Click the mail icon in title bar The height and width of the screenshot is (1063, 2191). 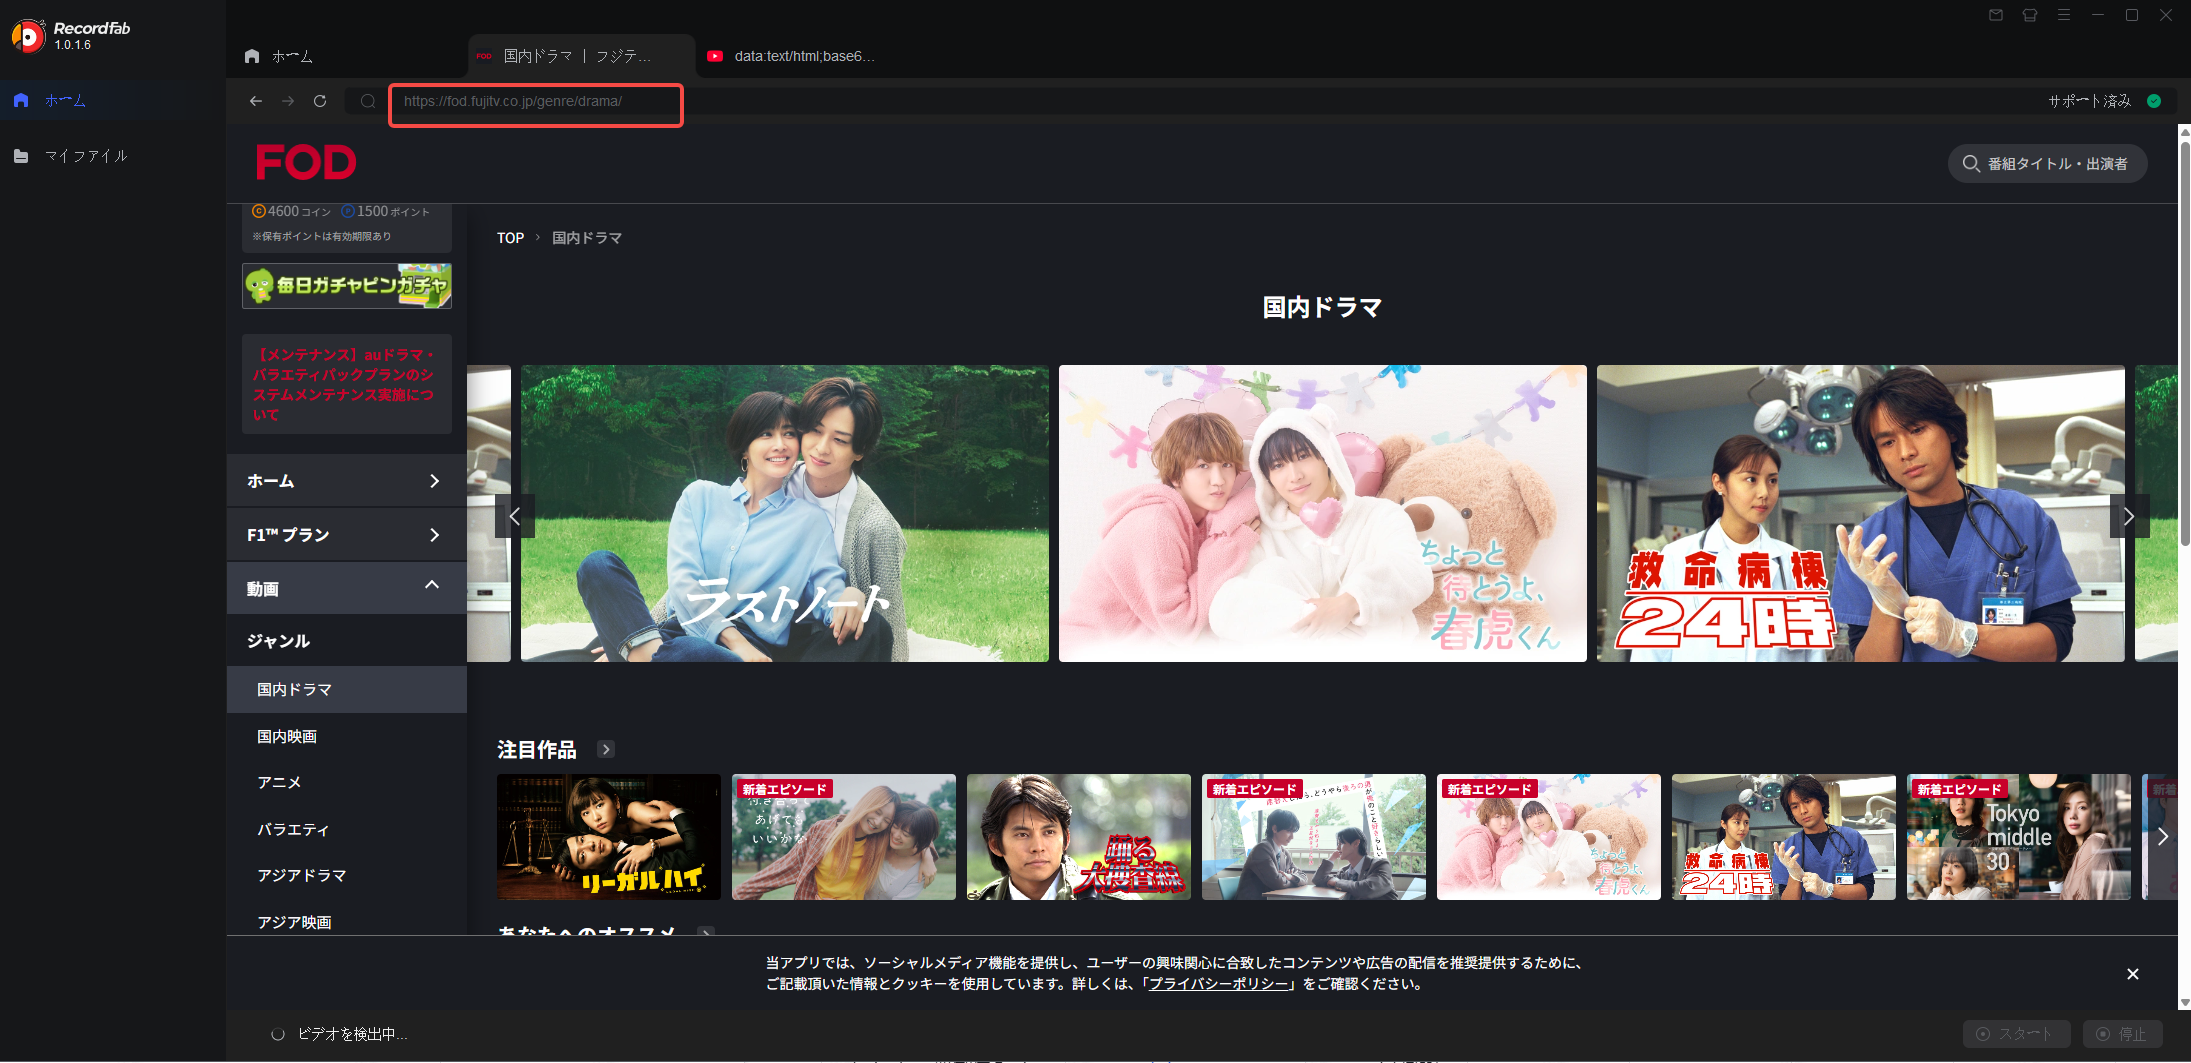(1996, 15)
